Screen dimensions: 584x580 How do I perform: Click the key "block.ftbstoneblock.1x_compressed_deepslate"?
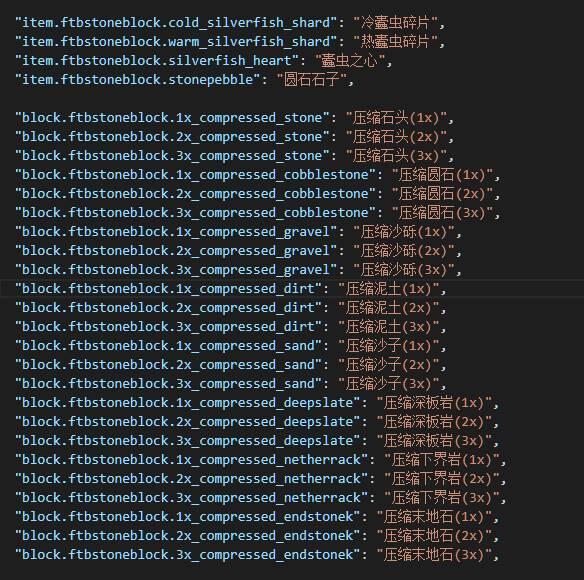tap(188, 403)
